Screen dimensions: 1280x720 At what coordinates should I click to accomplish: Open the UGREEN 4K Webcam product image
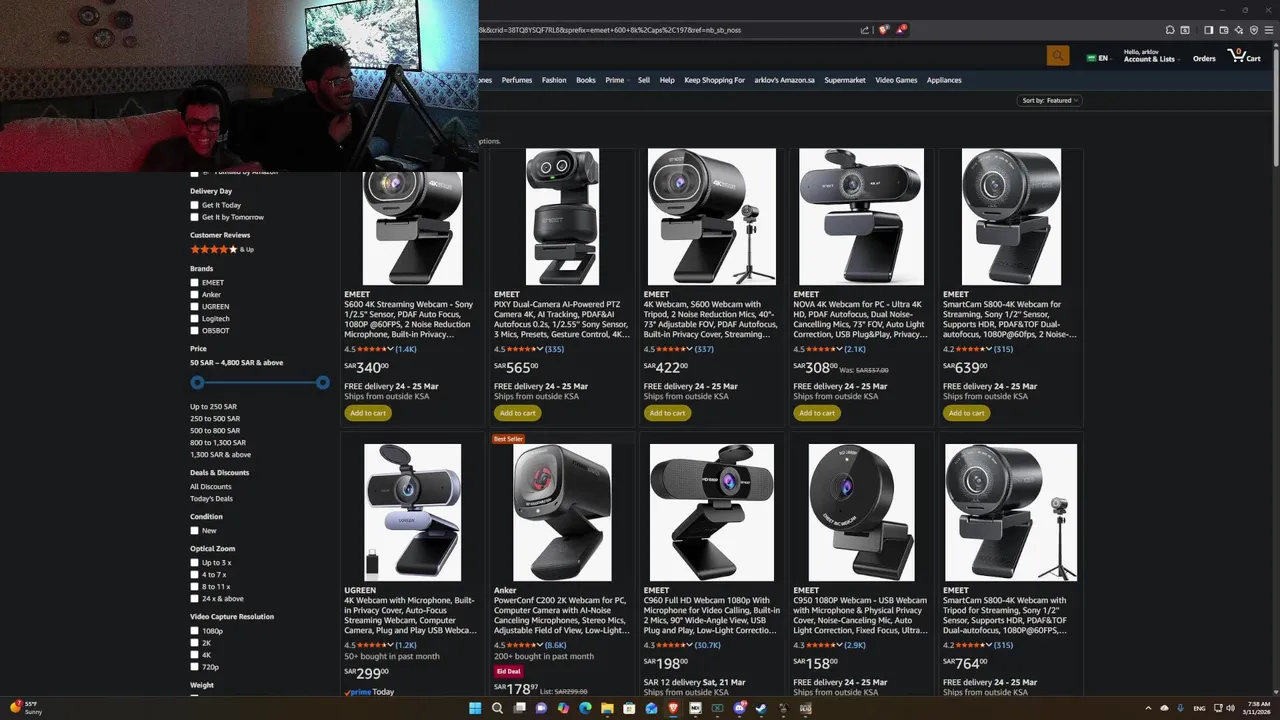(x=413, y=513)
